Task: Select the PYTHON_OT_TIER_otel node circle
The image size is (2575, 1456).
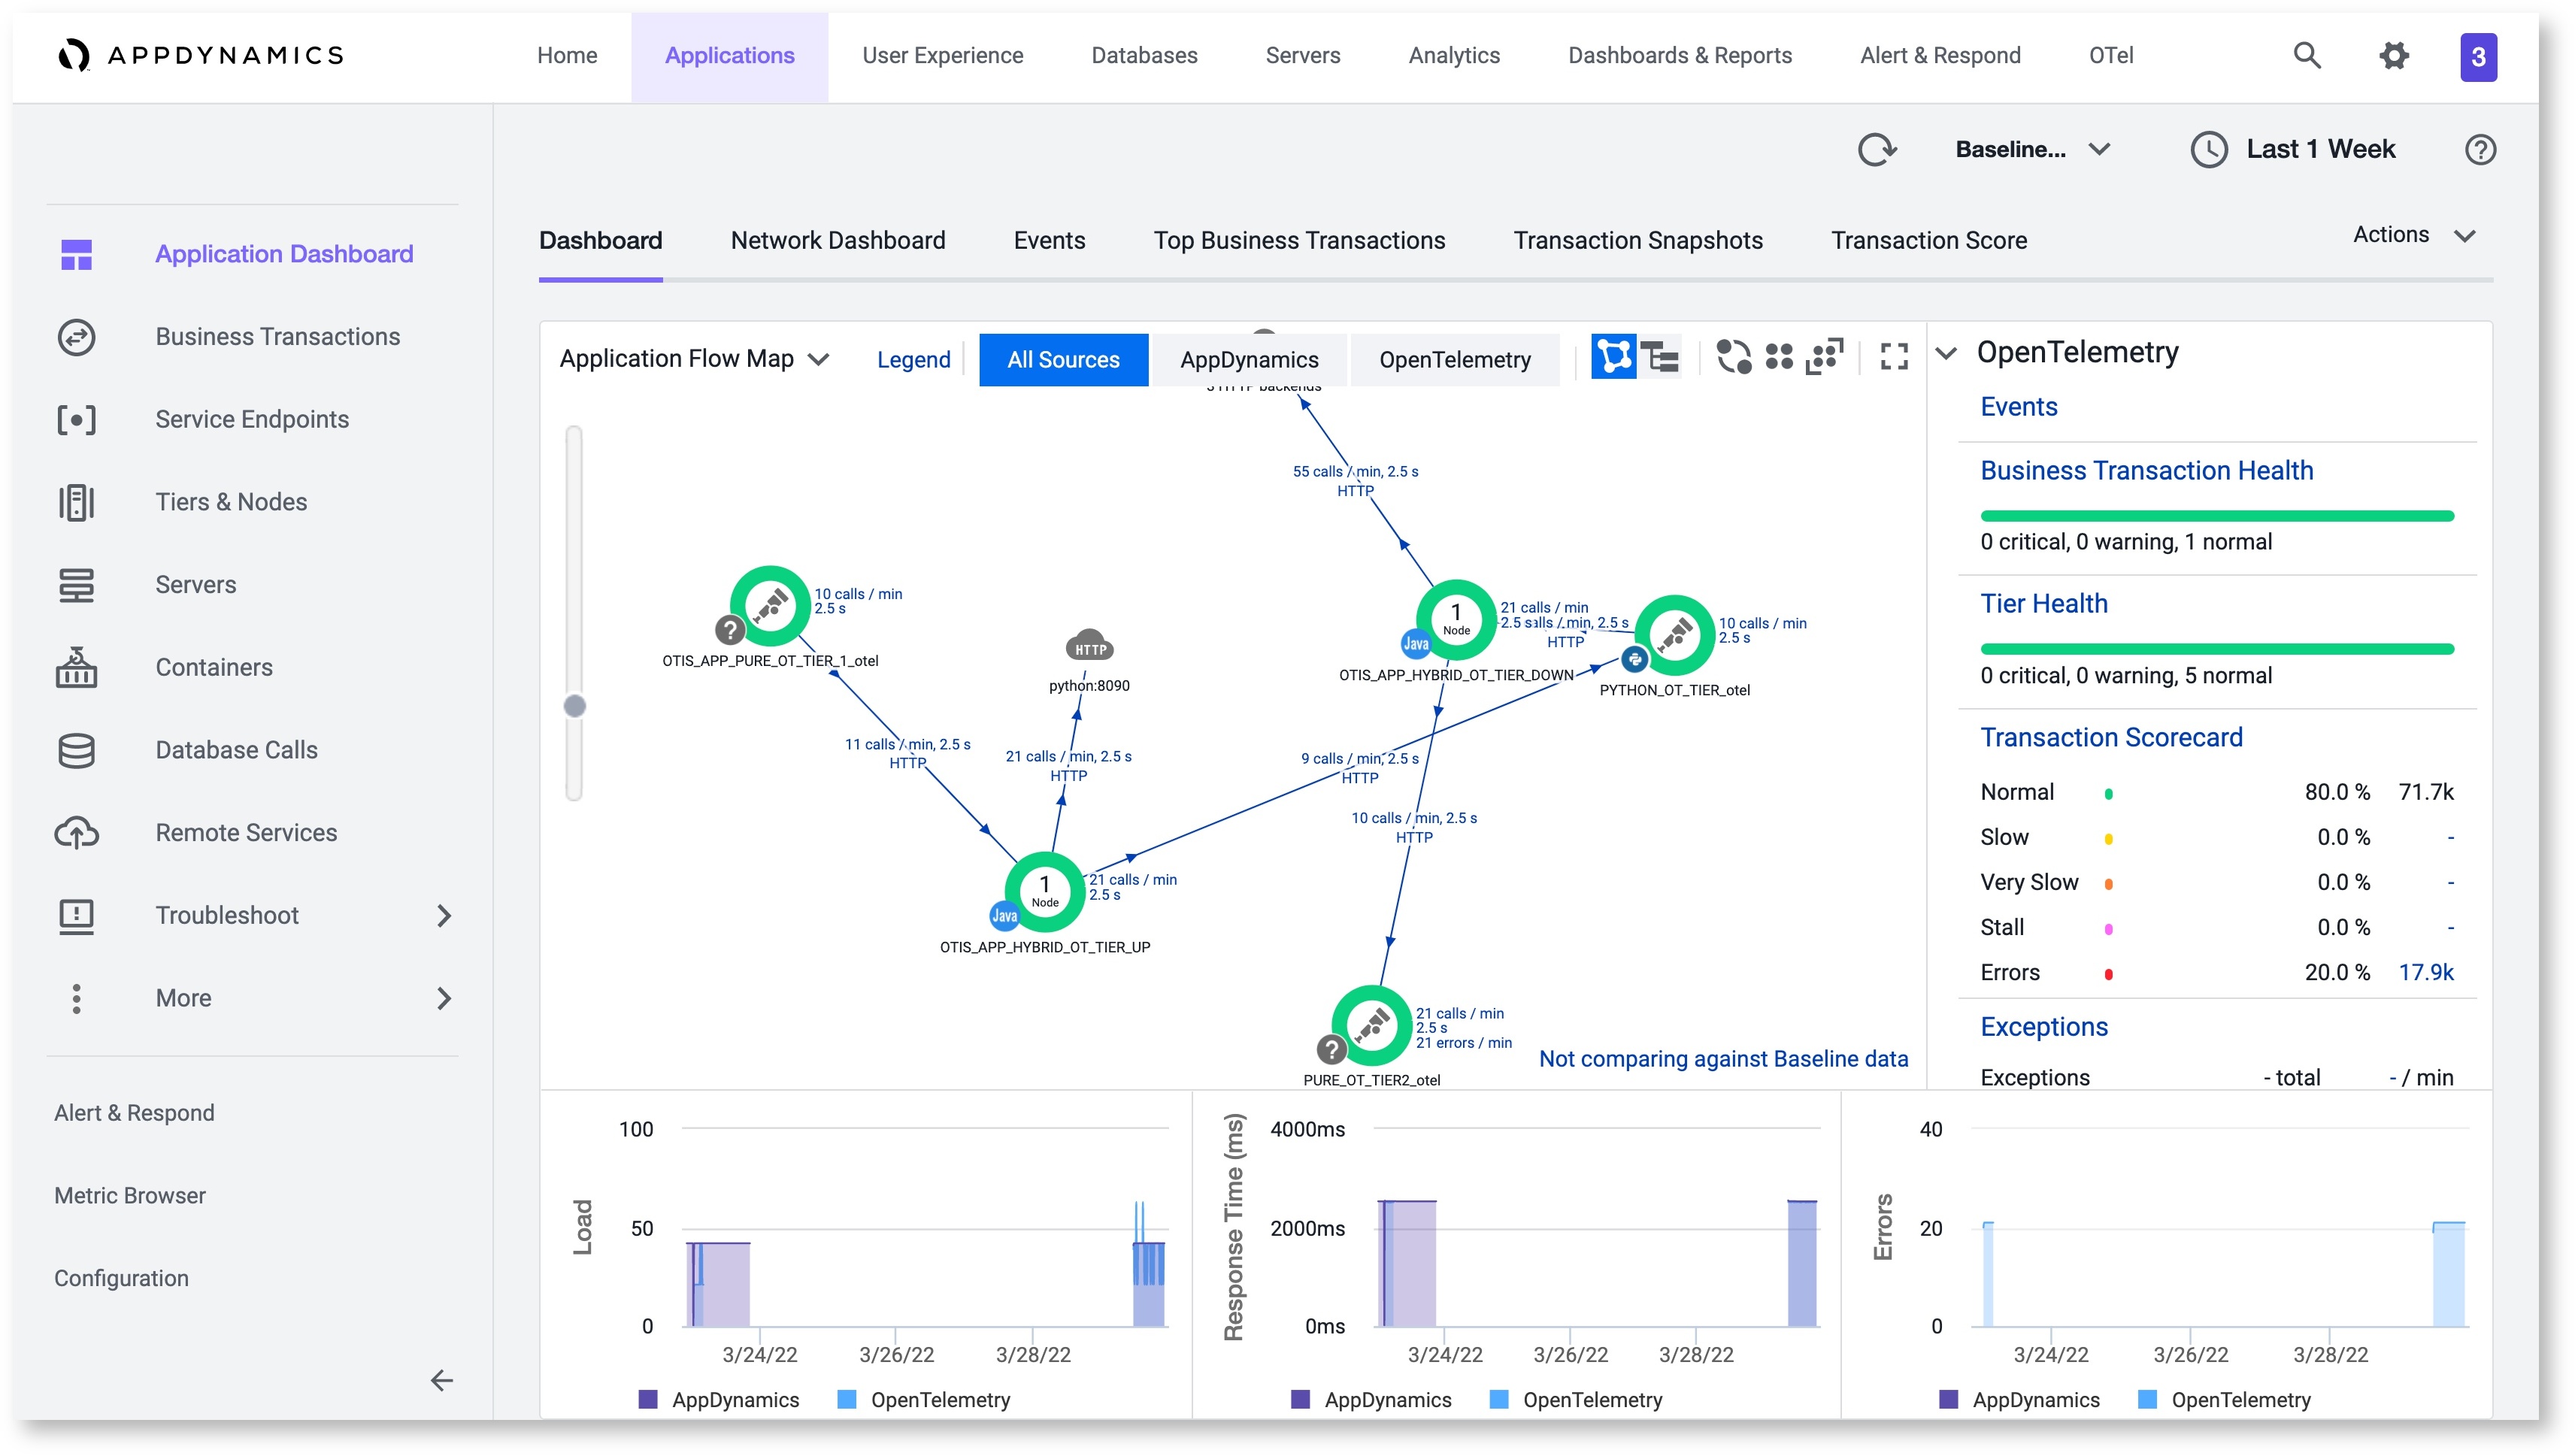Action: (1674, 635)
